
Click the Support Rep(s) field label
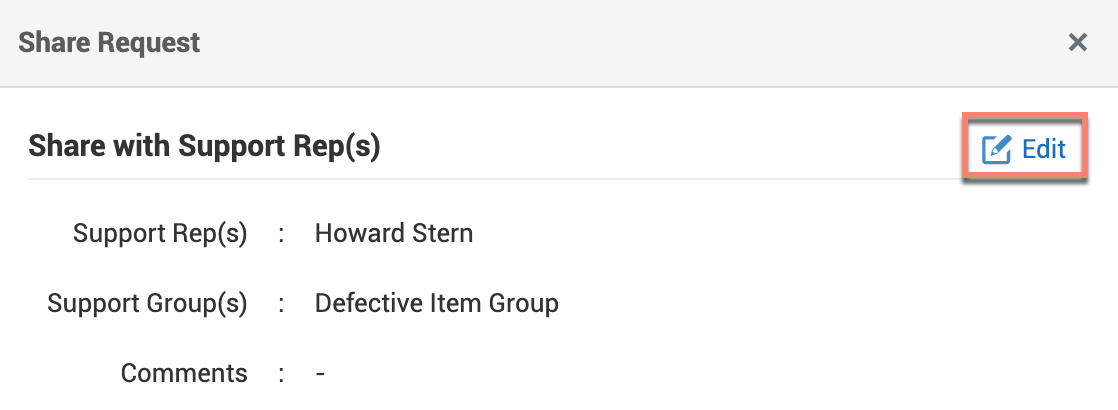160,234
